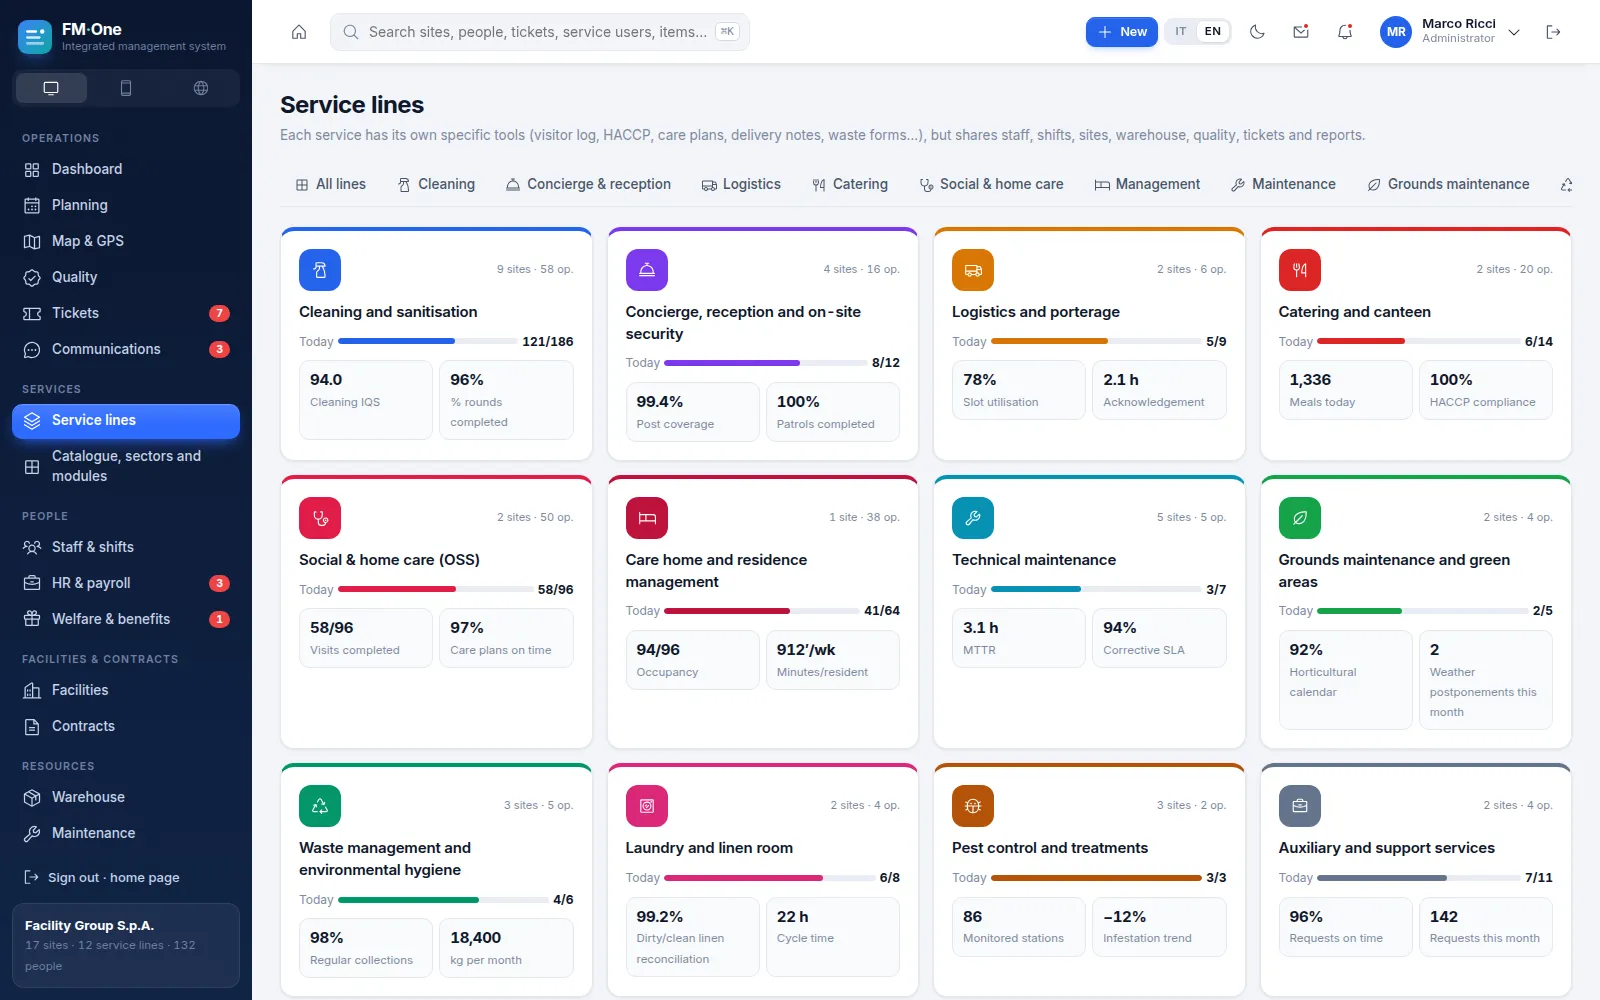
Task: Click Cleaning today progress bar 121/186
Action: point(427,341)
